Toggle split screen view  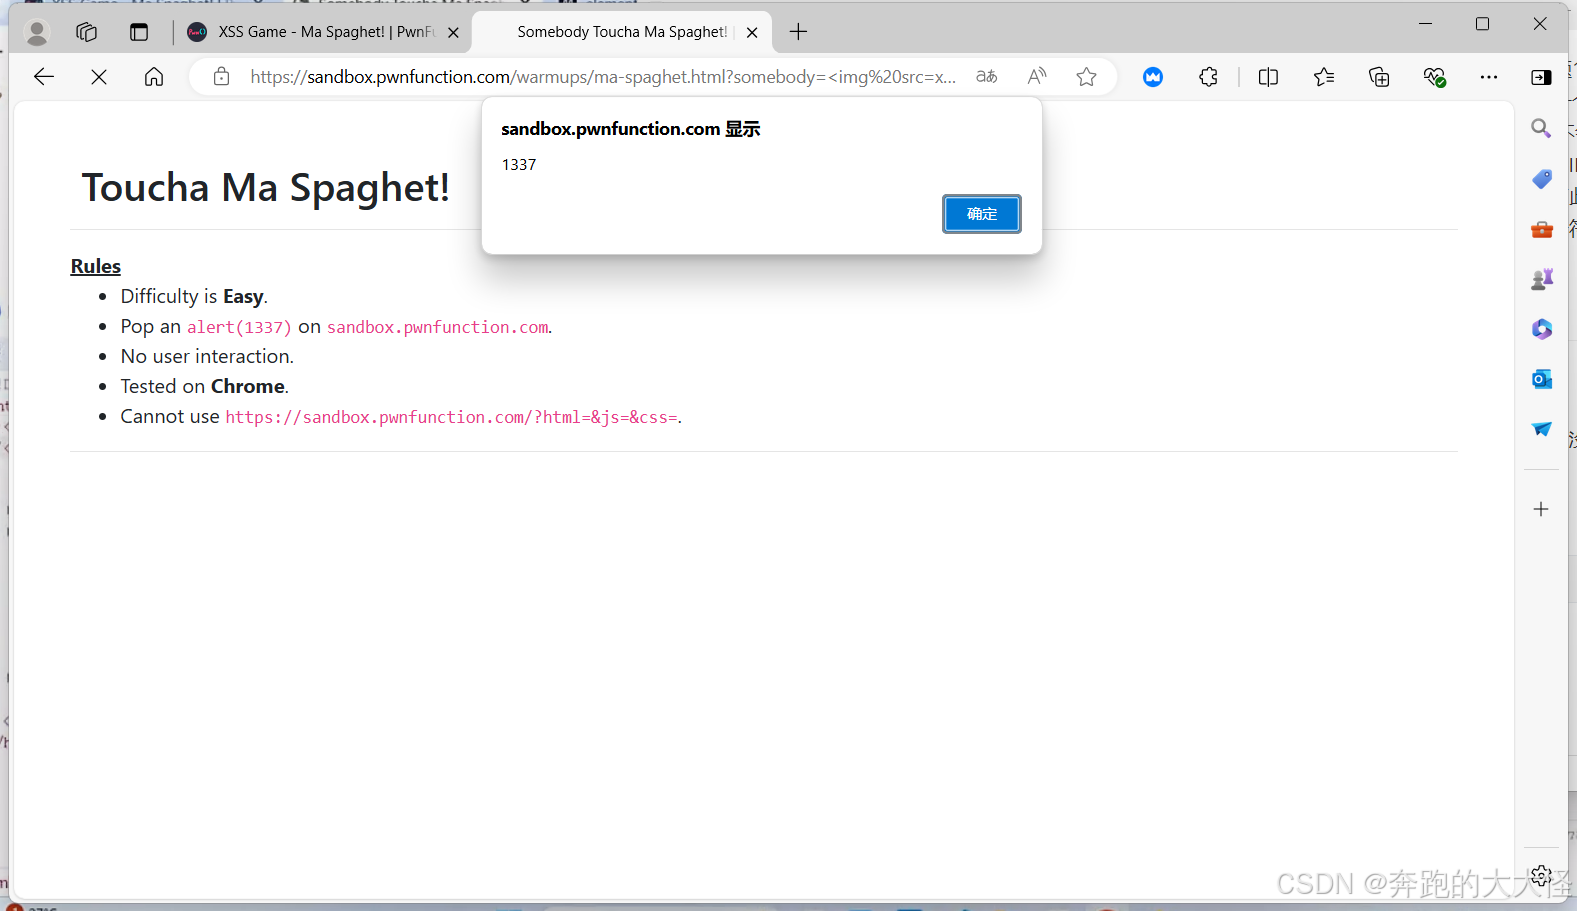click(x=1268, y=77)
